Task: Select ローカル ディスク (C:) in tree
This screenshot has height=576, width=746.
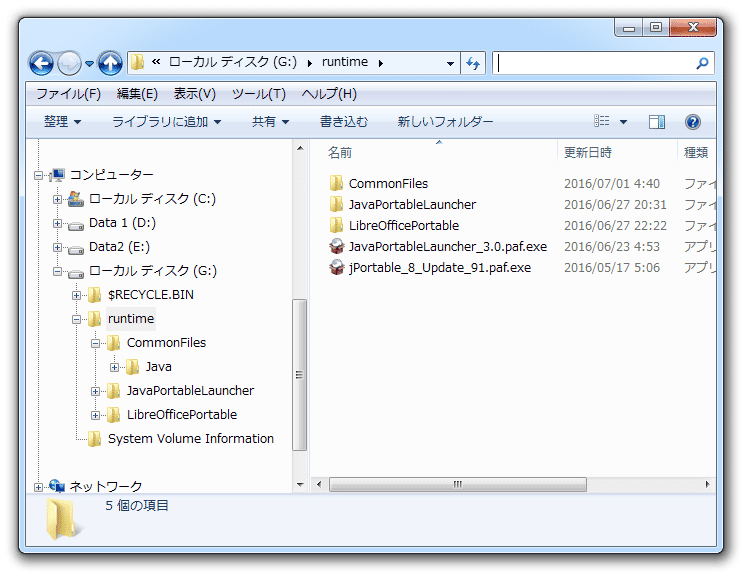Action: [152, 199]
